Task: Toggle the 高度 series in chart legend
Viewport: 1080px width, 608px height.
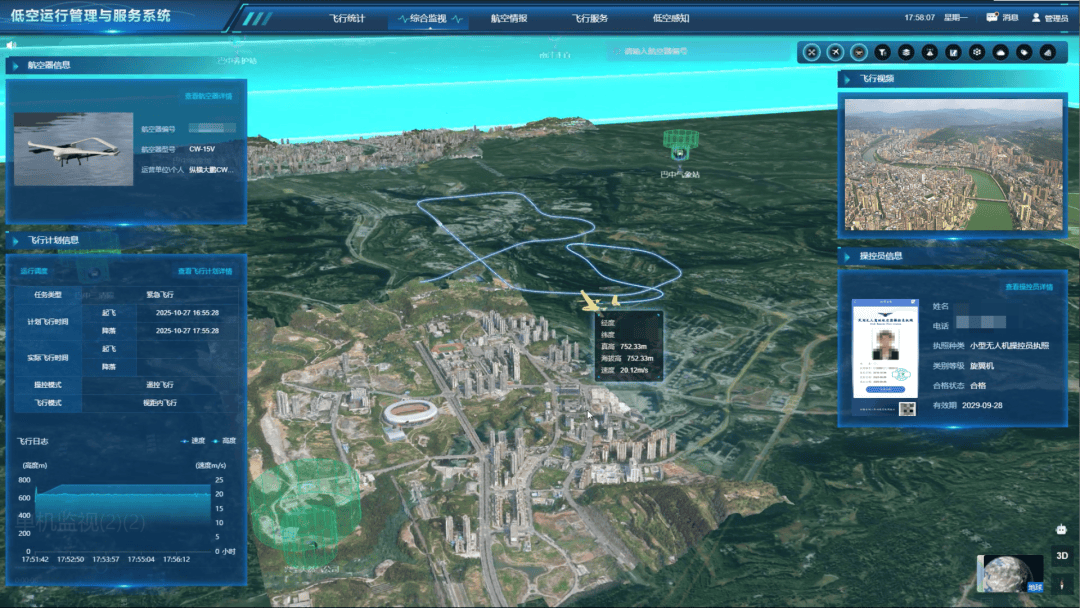Action: click(x=225, y=440)
